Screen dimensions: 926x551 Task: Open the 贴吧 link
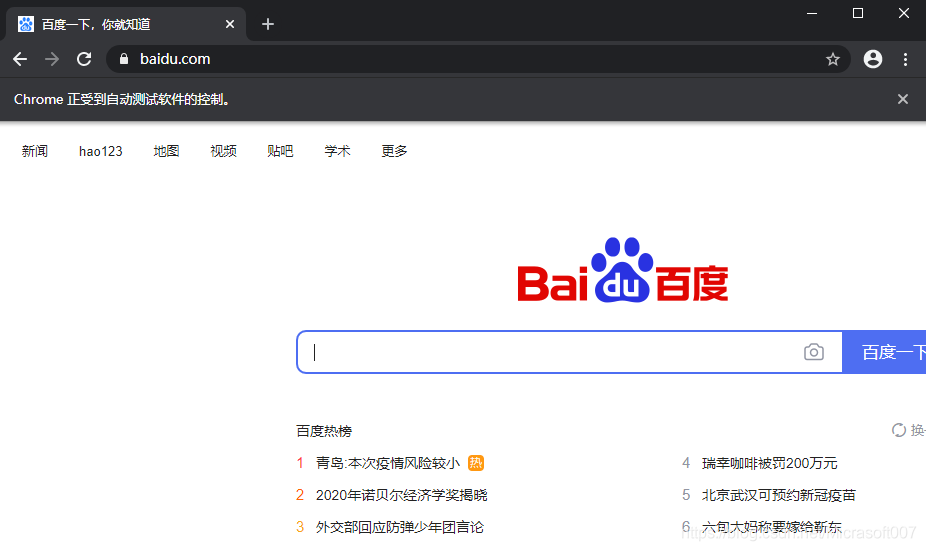[281, 151]
